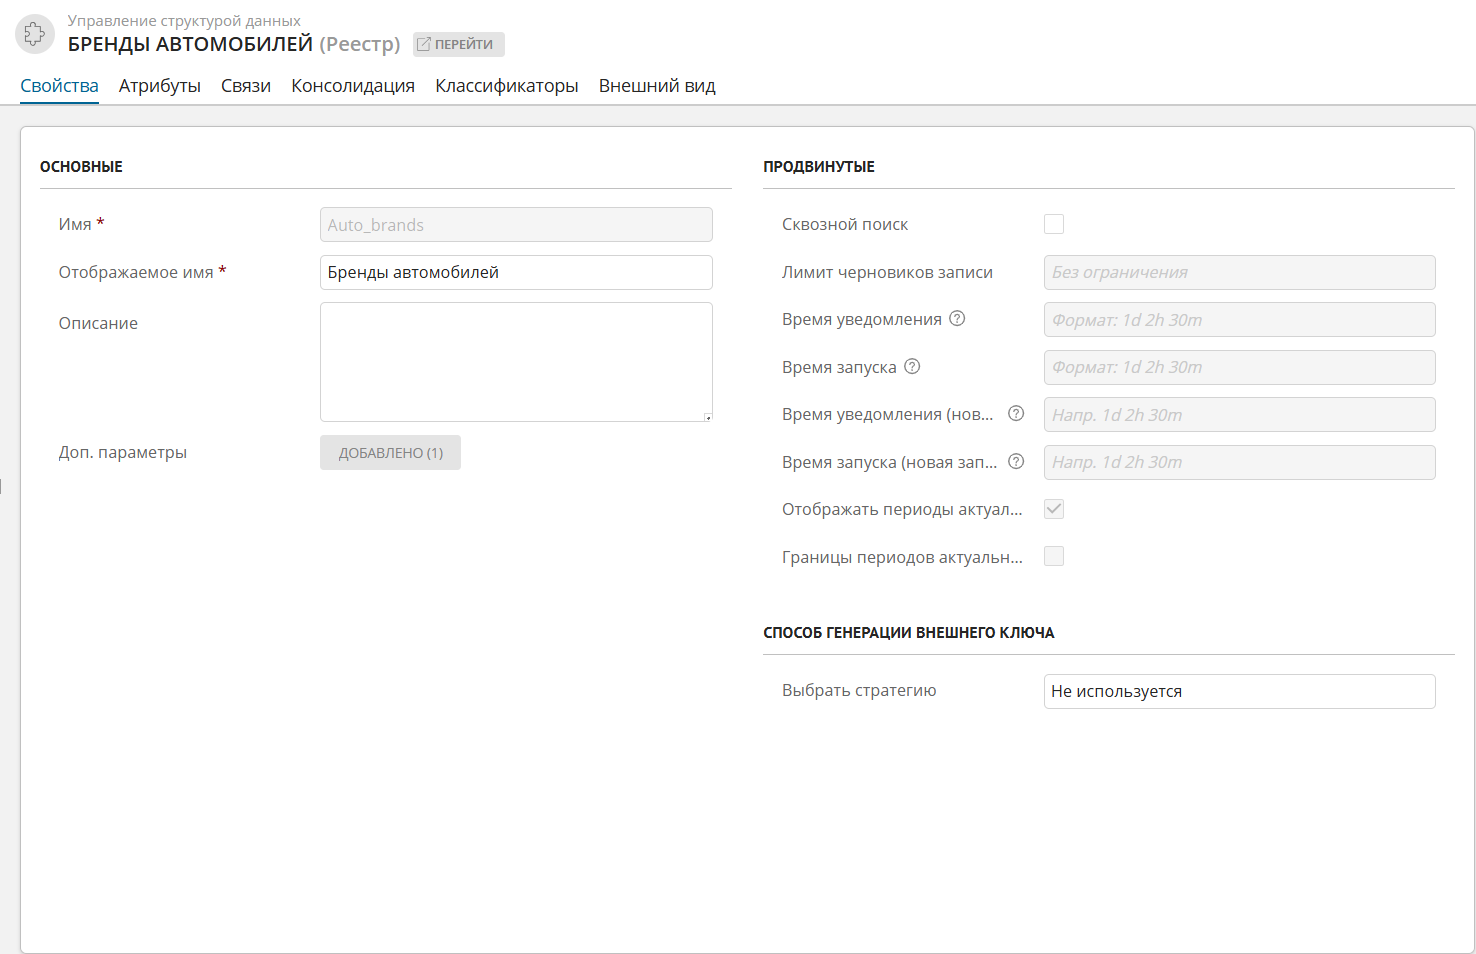
Task: Select the Классификаторы tab
Action: (x=507, y=86)
